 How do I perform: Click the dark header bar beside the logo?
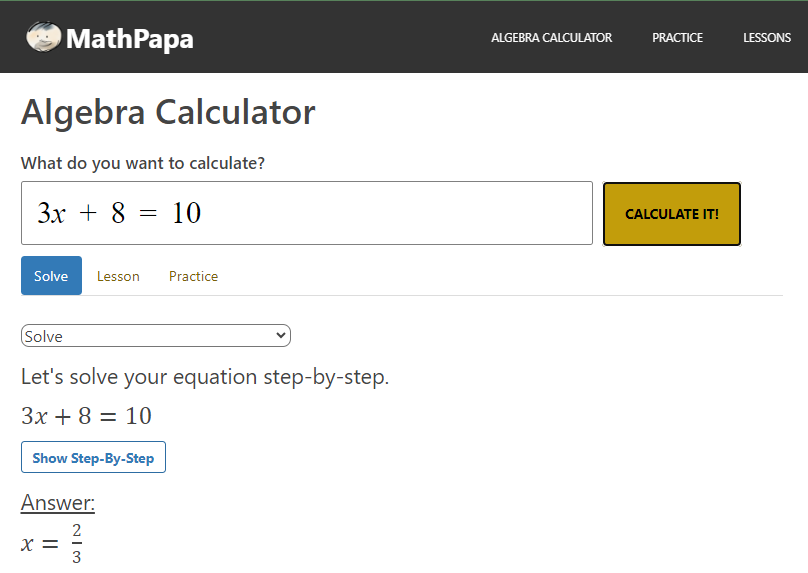(340, 38)
